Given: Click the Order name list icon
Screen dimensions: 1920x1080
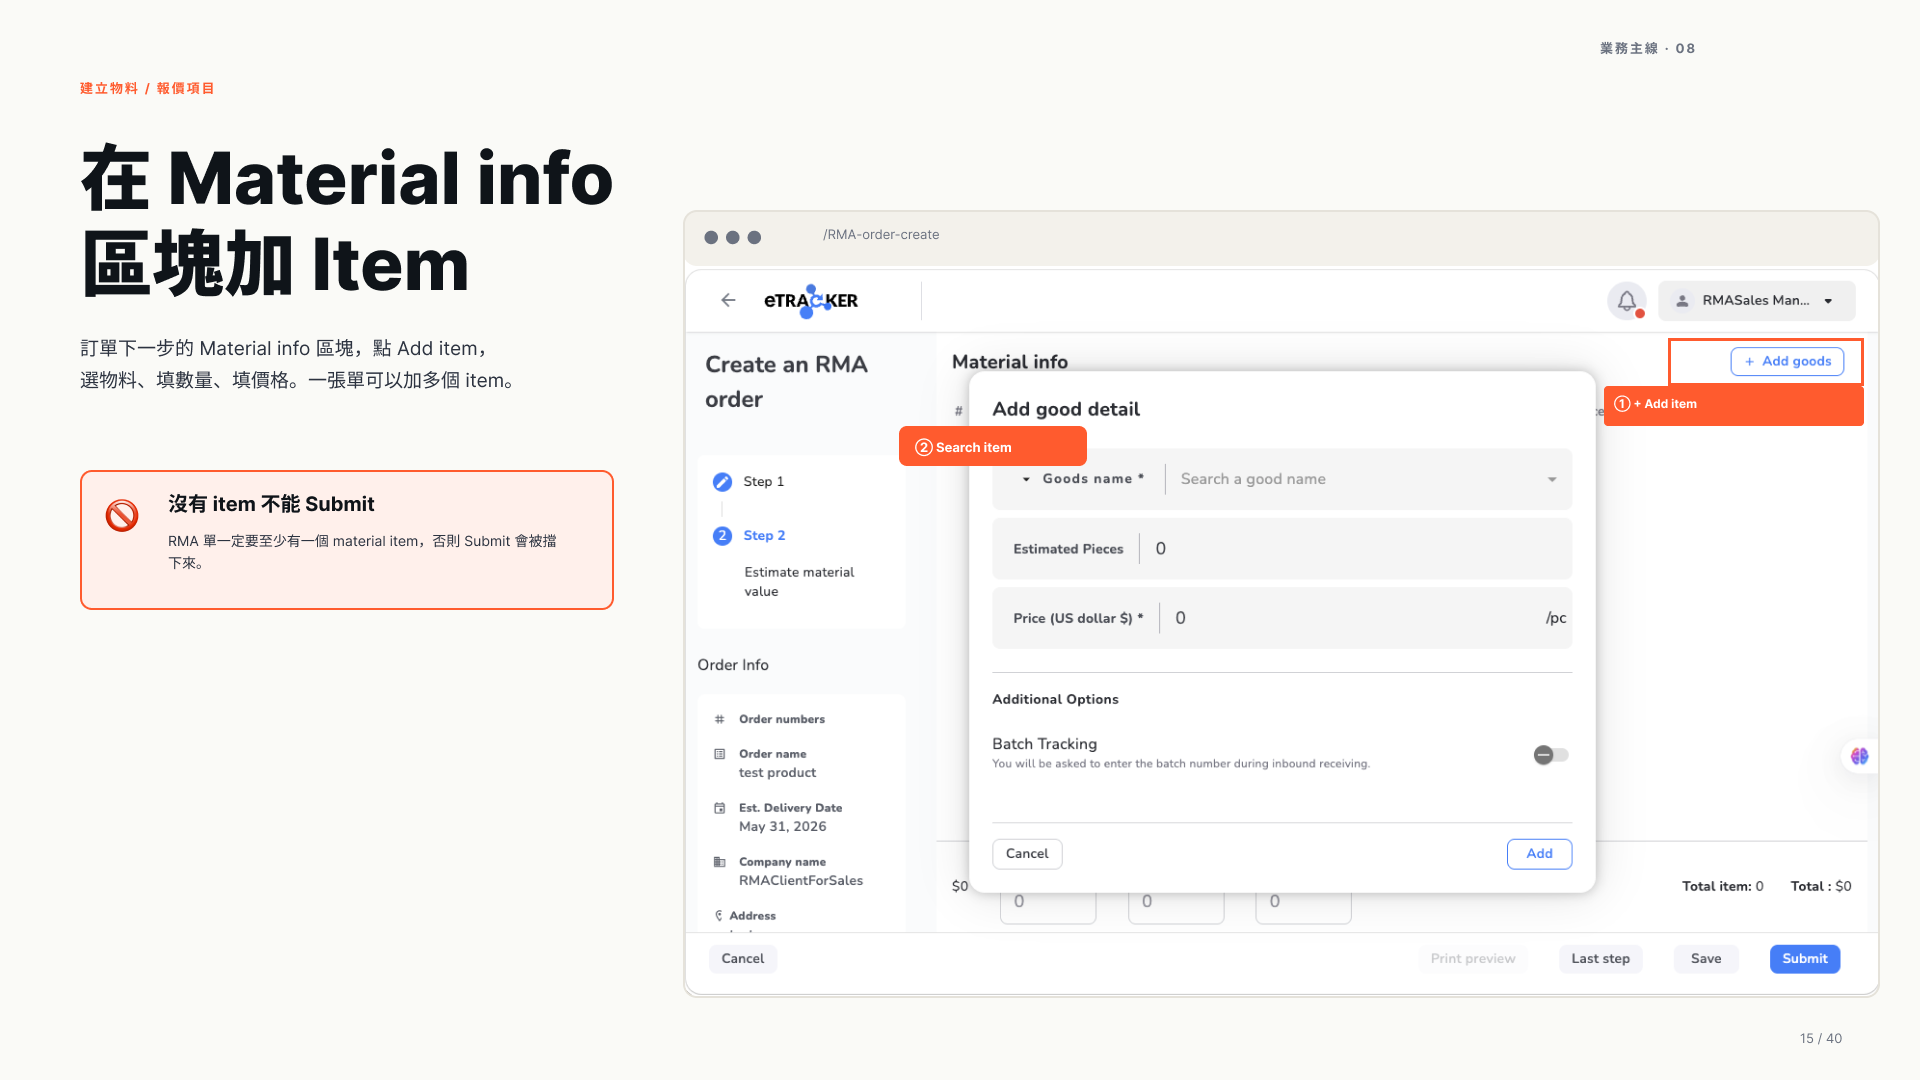Looking at the screenshot, I should coord(719,754).
